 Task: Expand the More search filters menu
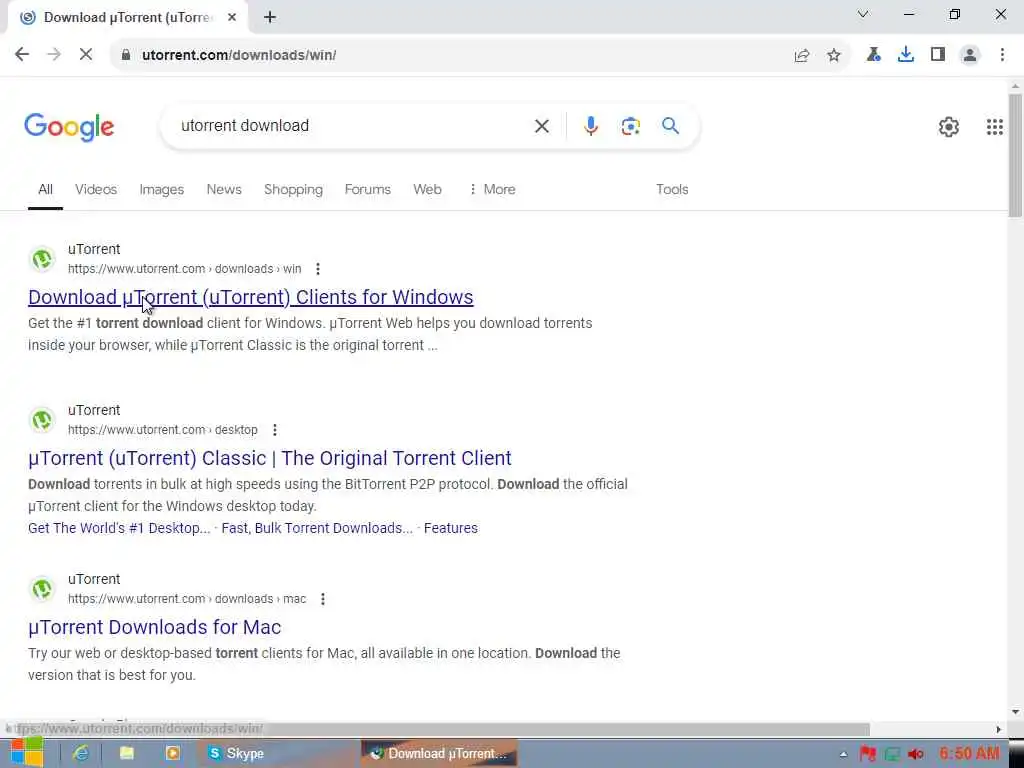coord(492,189)
